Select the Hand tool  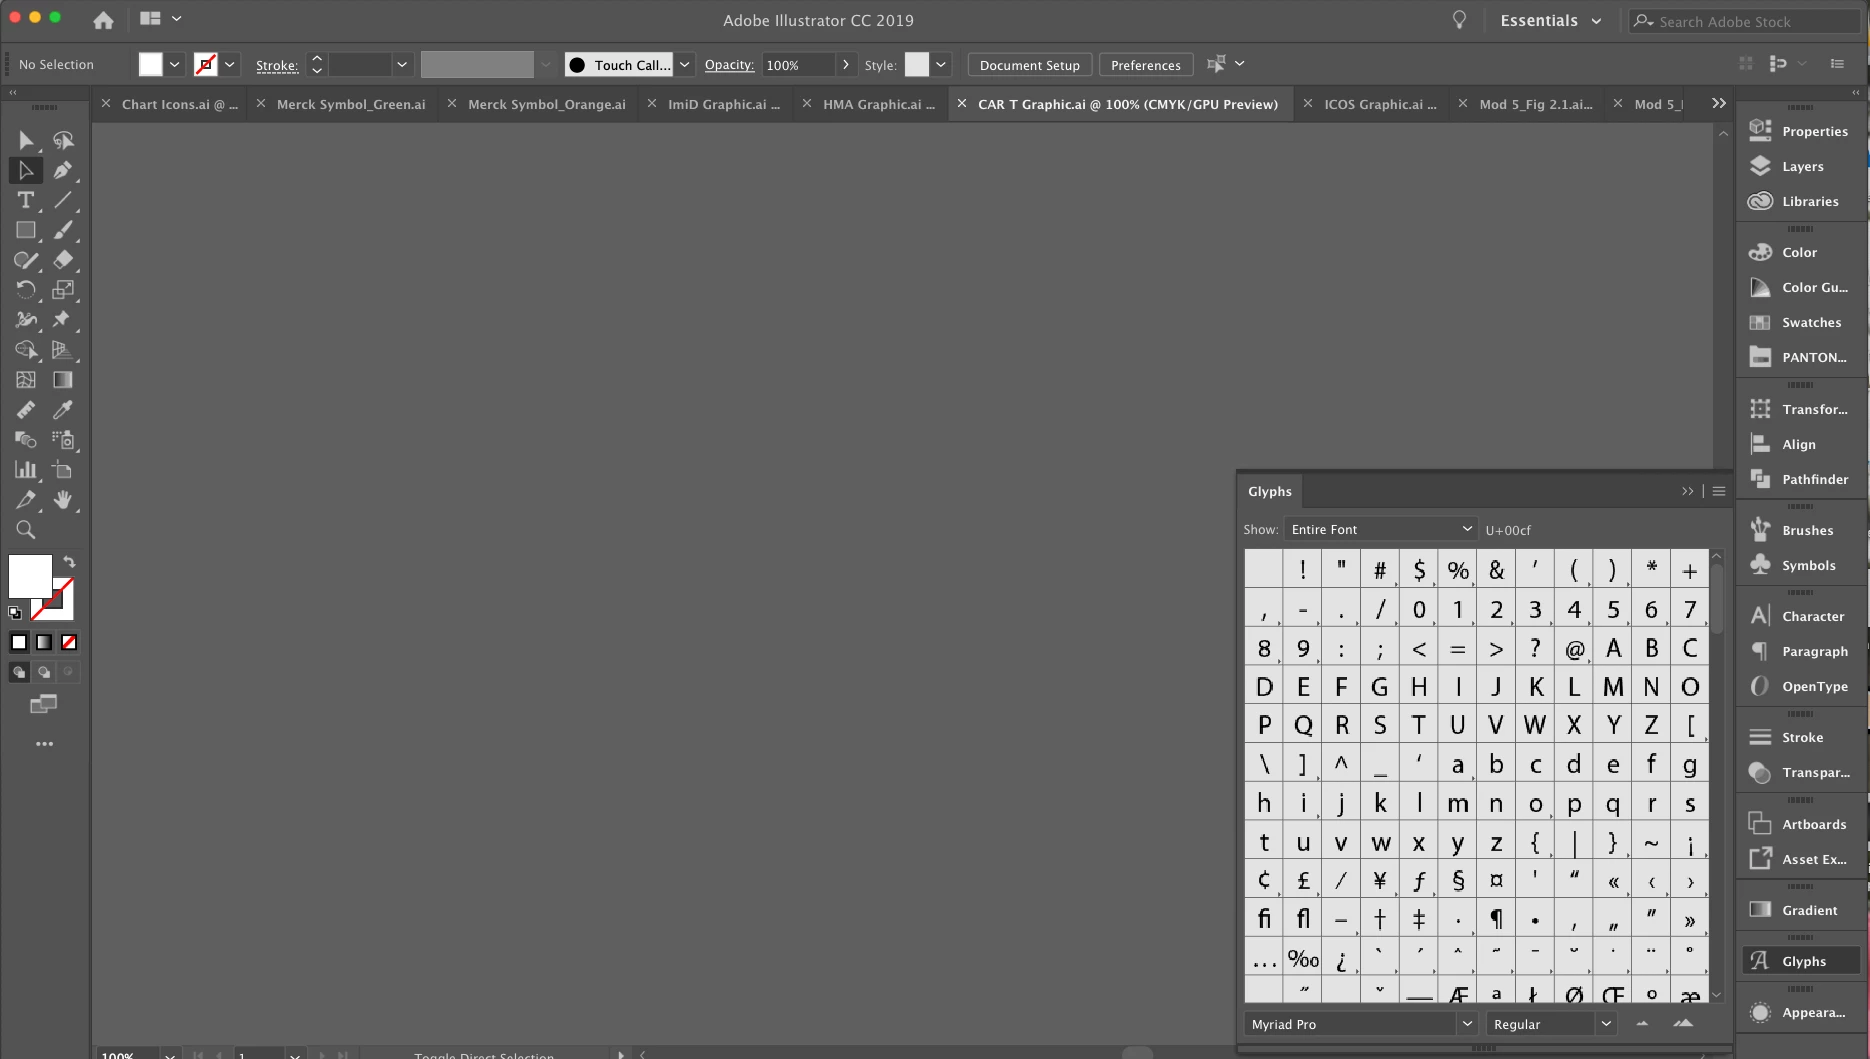(x=63, y=500)
